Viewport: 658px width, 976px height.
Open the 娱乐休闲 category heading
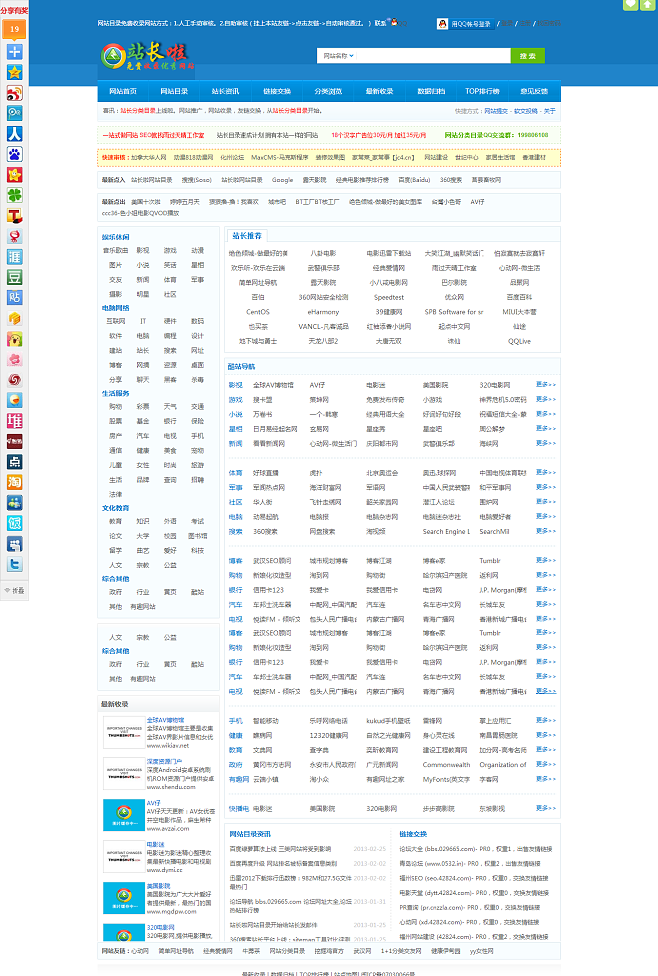[x=116, y=237]
